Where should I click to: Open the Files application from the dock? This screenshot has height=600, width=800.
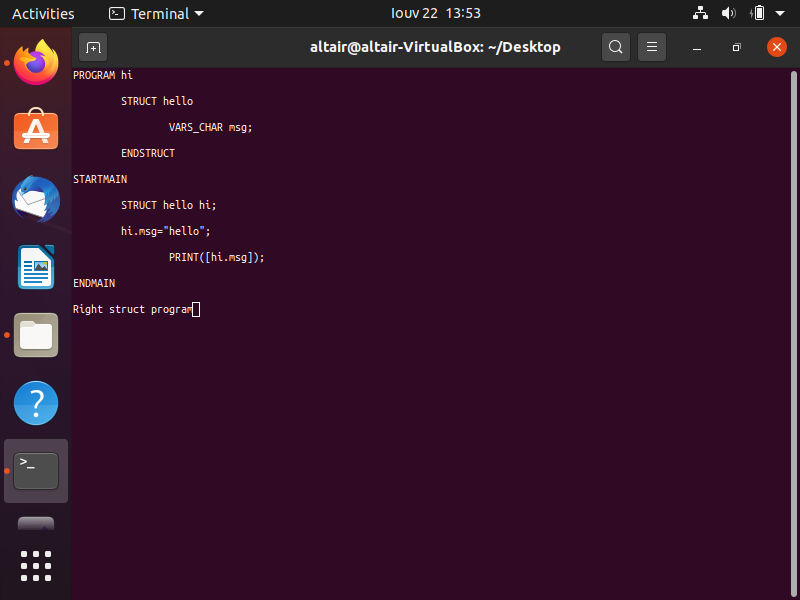(x=35, y=335)
